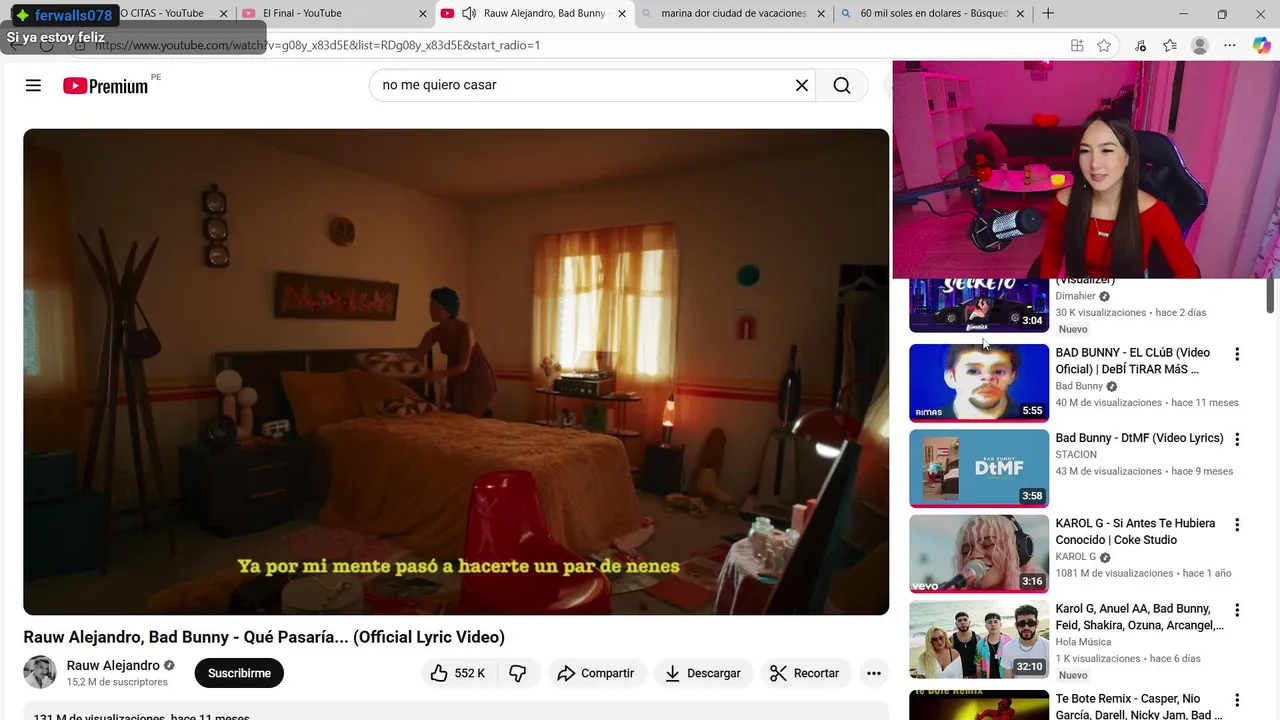Open a new browser tab with plus

point(1048,14)
